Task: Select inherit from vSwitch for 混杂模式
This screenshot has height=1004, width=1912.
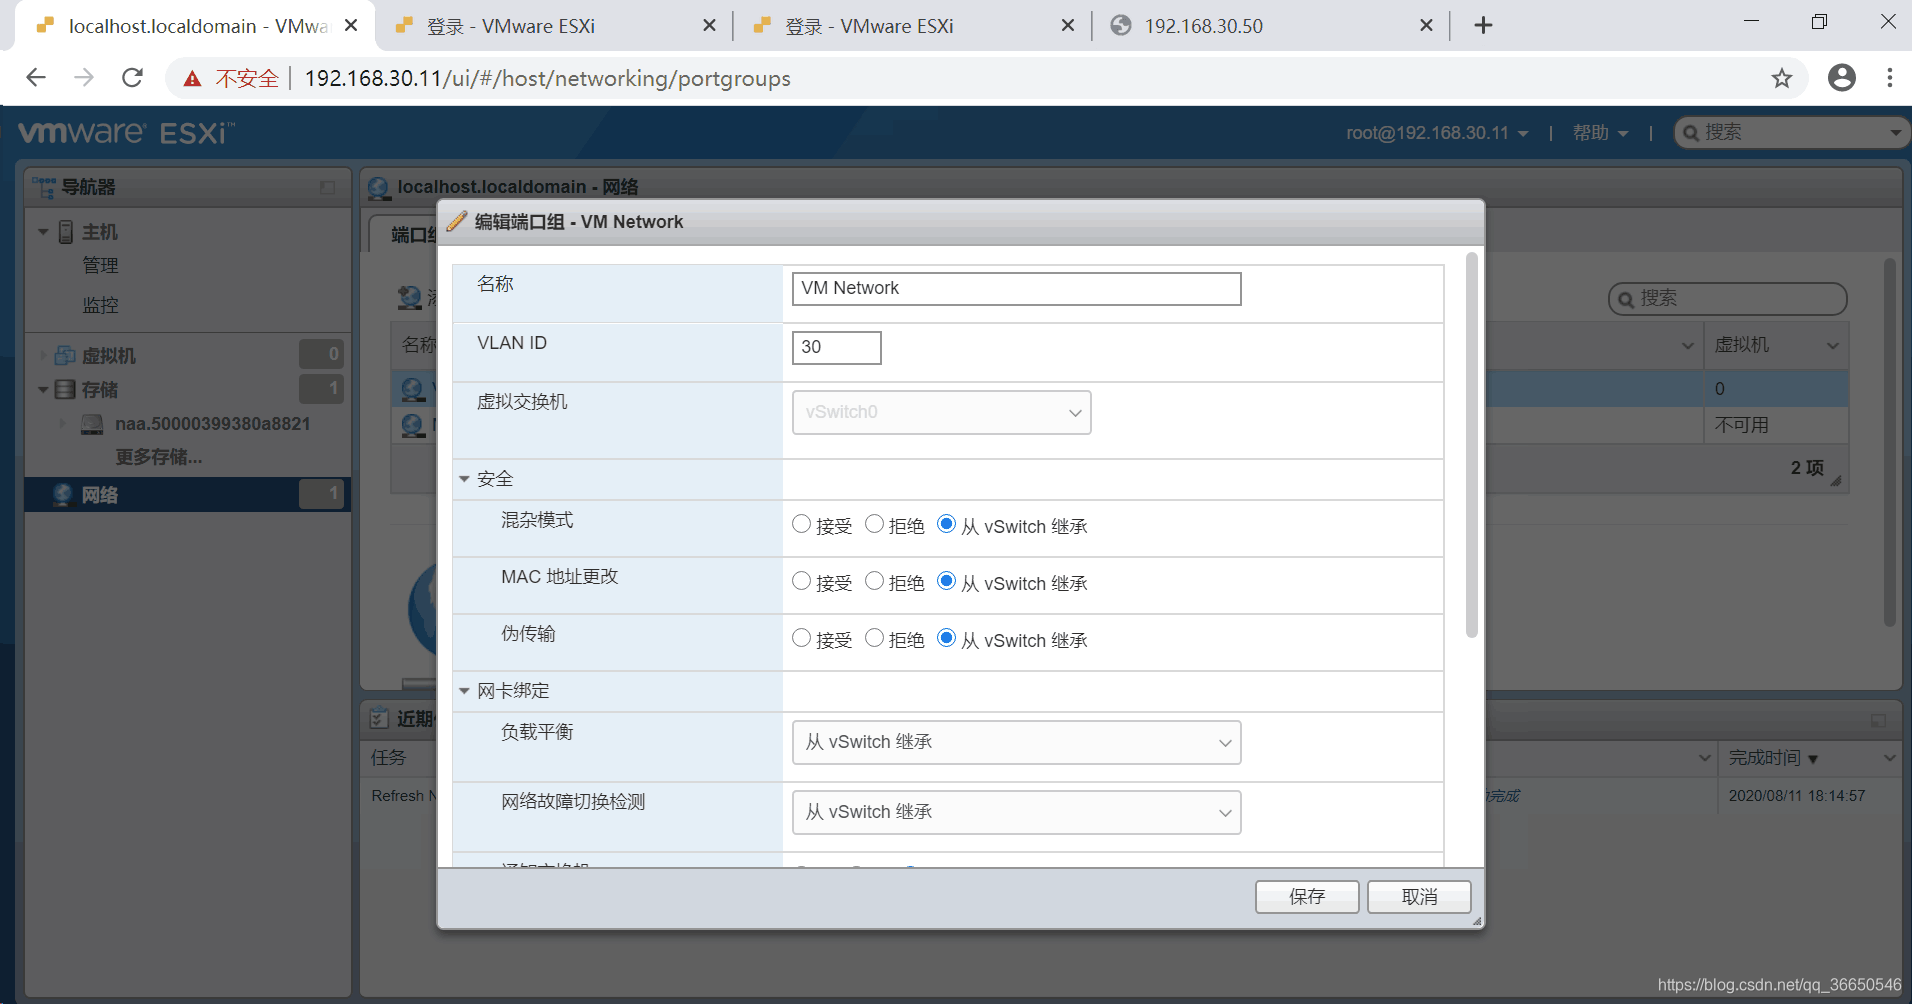Action: coord(946,524)
